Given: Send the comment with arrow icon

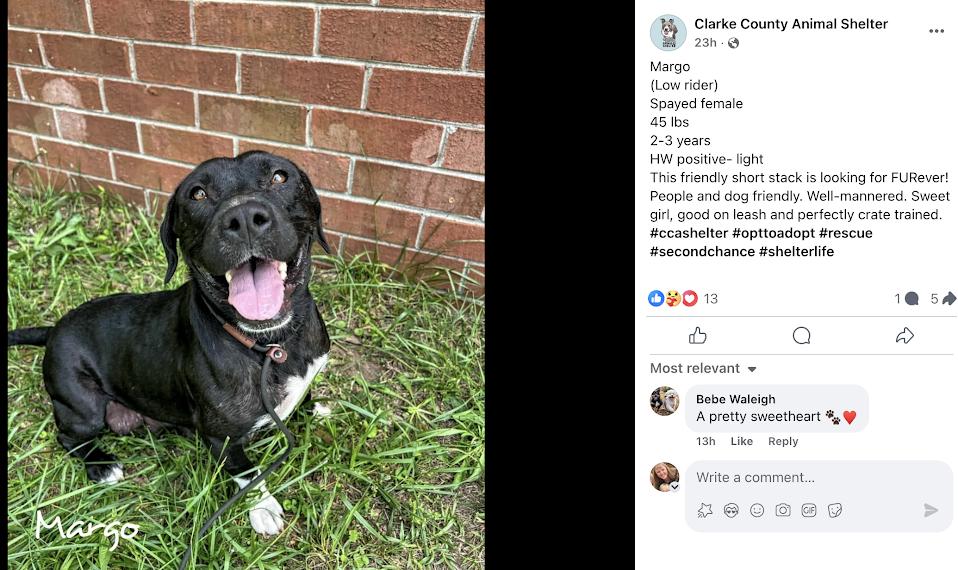Looking at the screenshot, I should 931,510.
